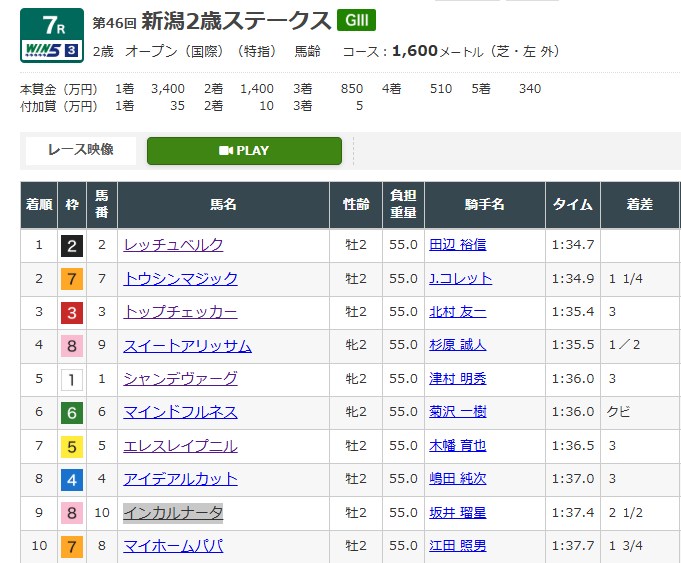Open horse トウシンマジック link

tap(180, 278)
